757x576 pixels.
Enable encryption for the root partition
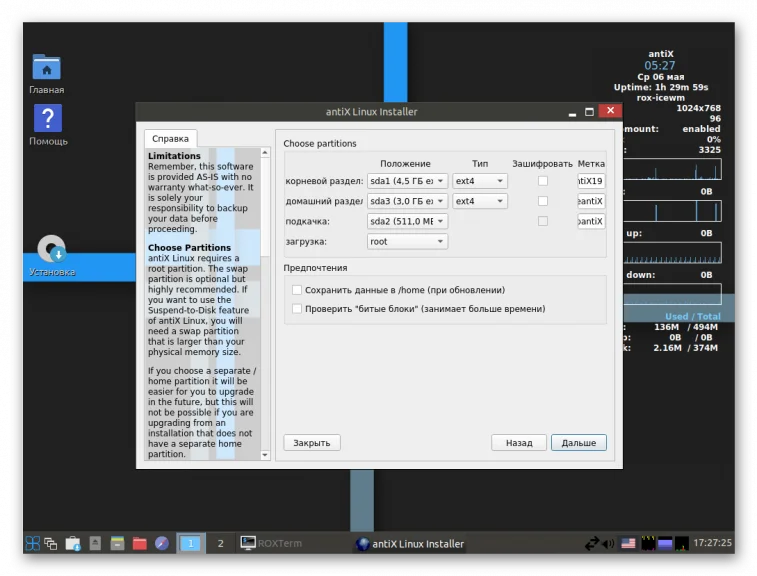coord(543,181)
